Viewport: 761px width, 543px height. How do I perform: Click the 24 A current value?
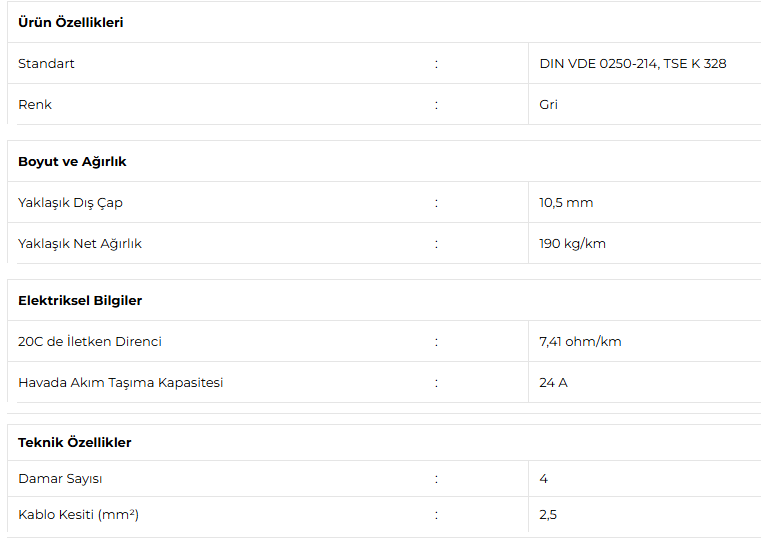553,383
